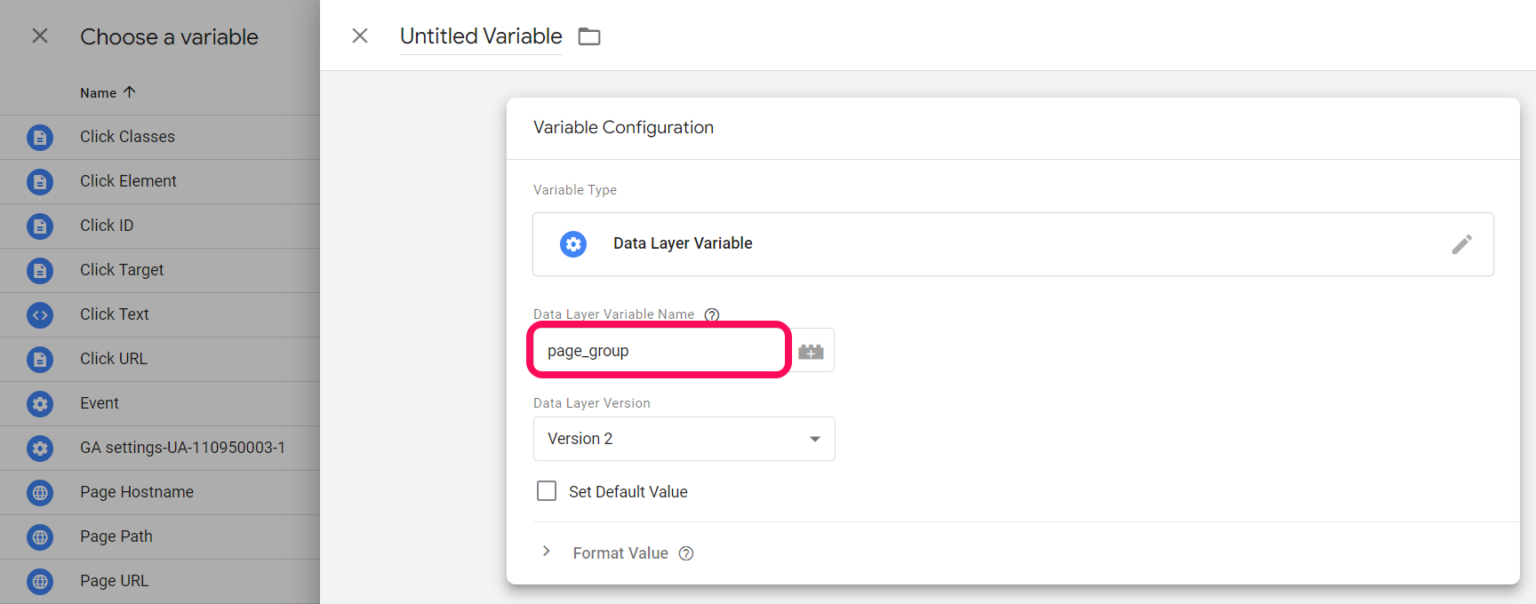The height and width of the screenshot is (604, 1536).
Task: Open the Data Layer Variable Name help tooltip
Action: click(x=711, y=314)
